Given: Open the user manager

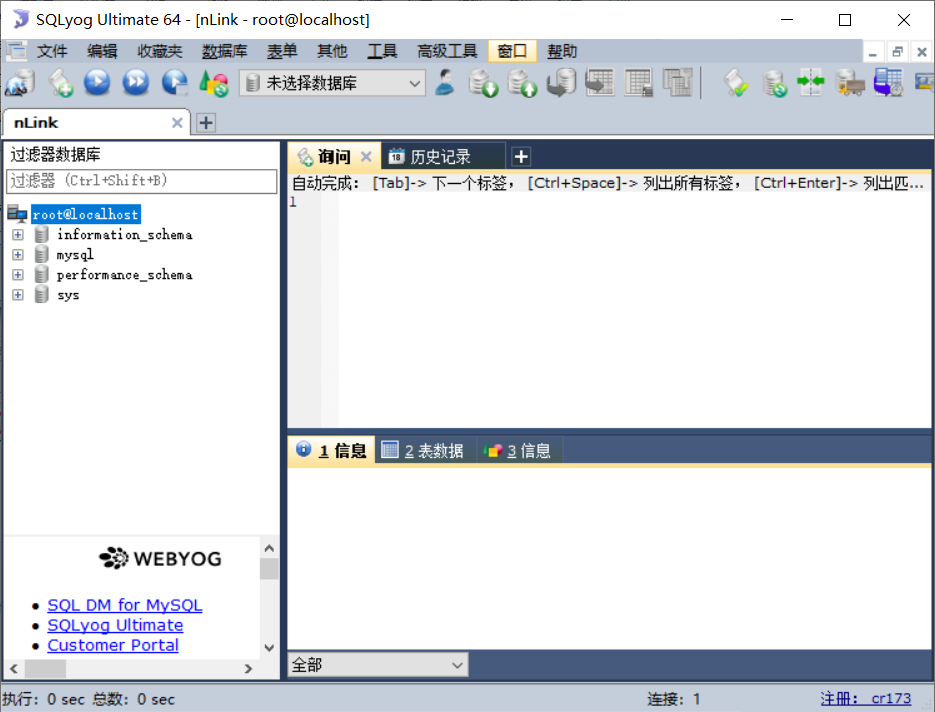Looking at the screenshot, I should coord(445,82).
